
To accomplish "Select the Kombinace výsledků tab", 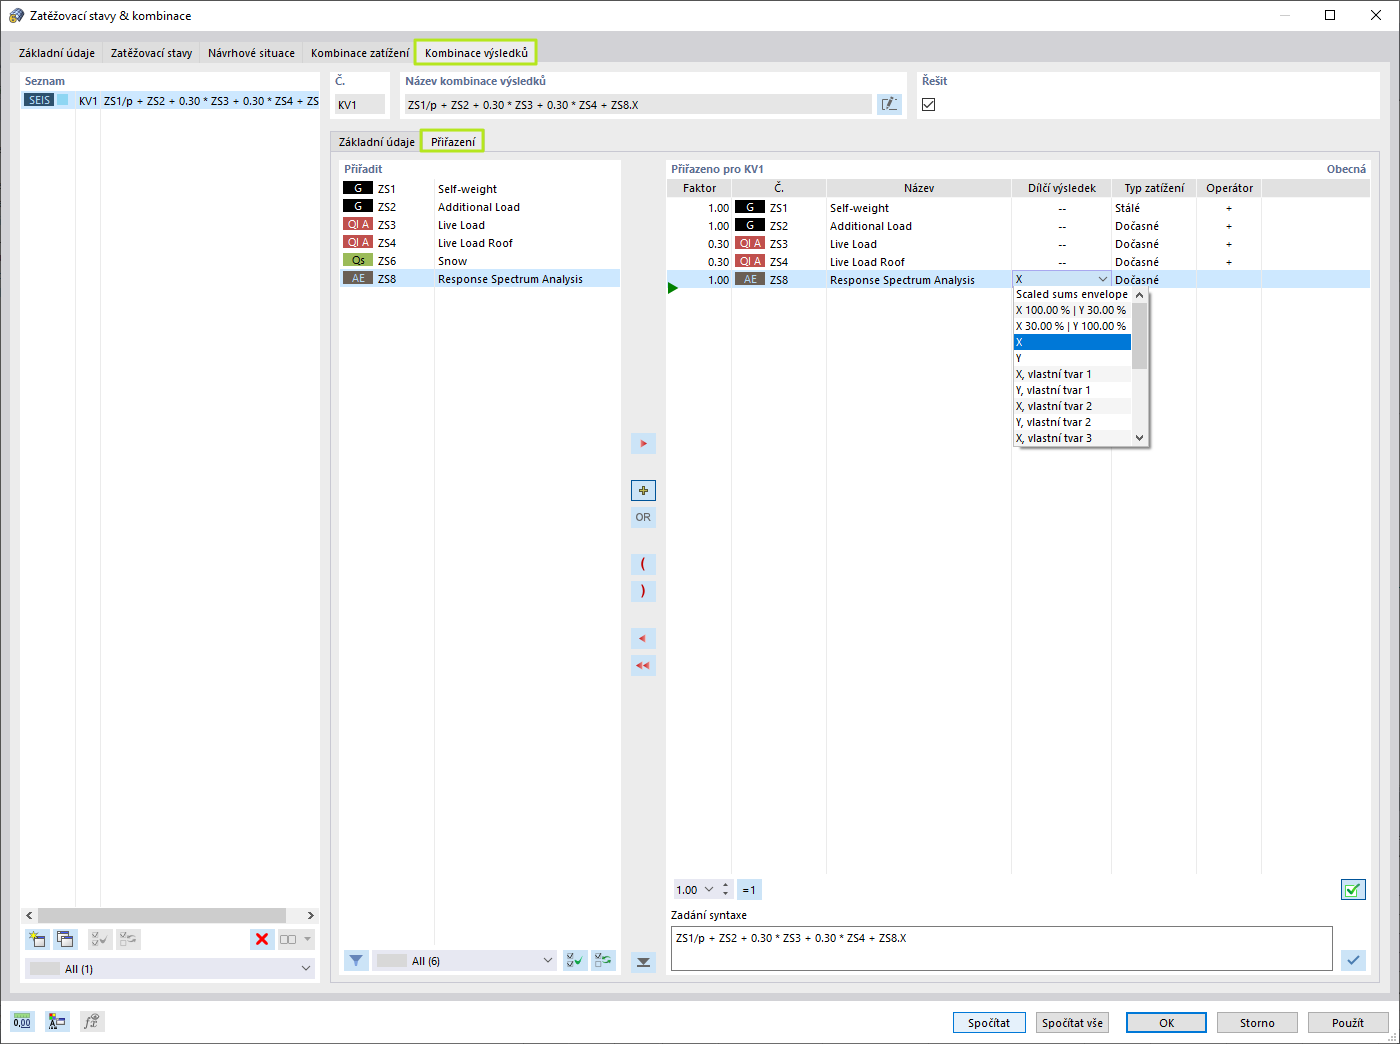I will (476, 53).
